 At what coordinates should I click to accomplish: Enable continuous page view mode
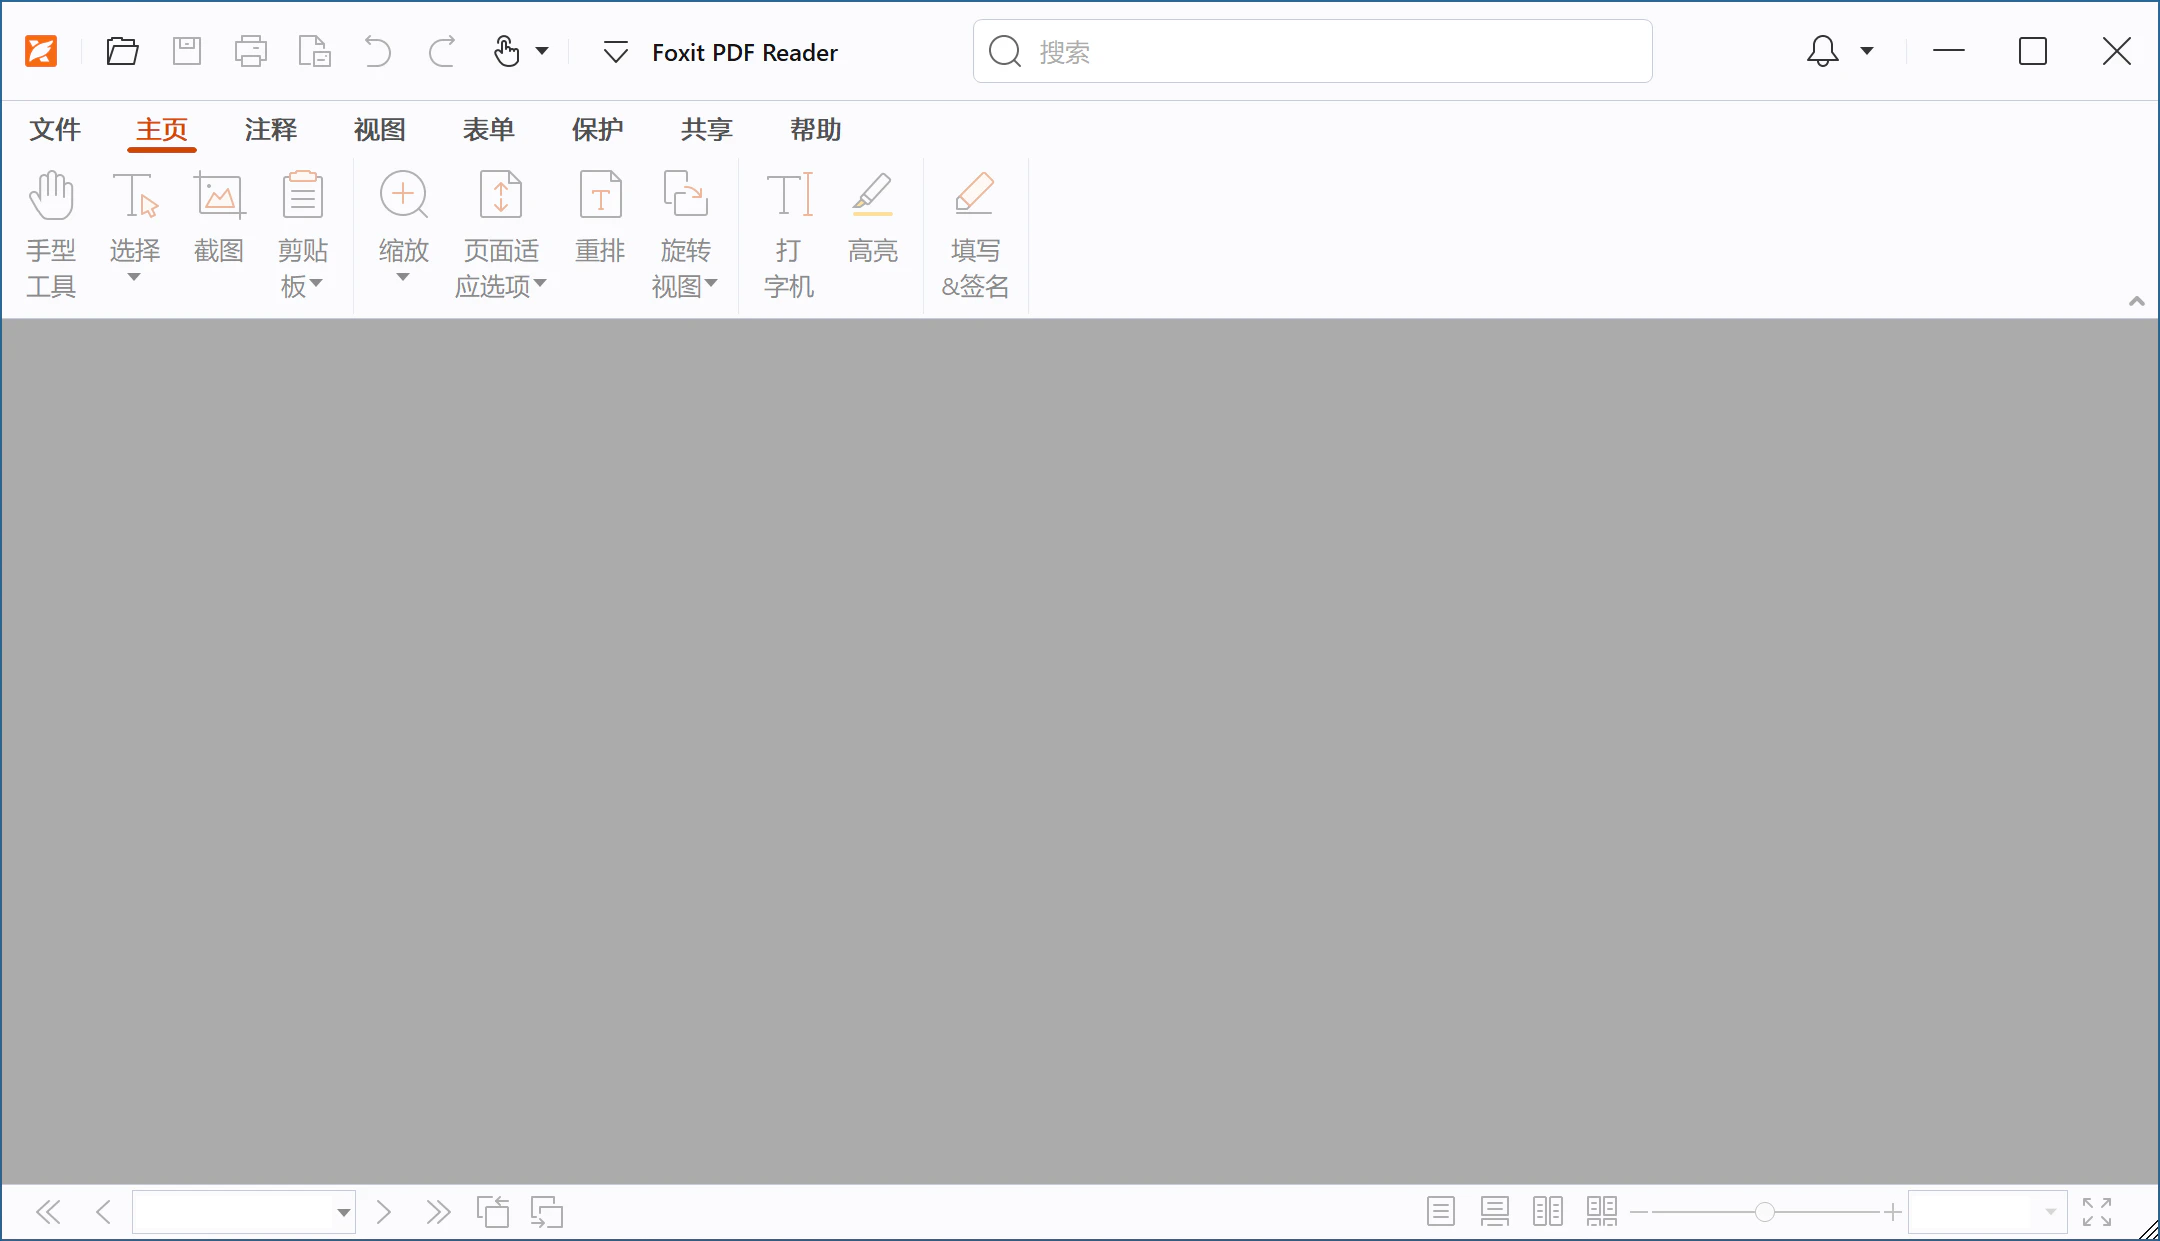click(1495, 1212)
